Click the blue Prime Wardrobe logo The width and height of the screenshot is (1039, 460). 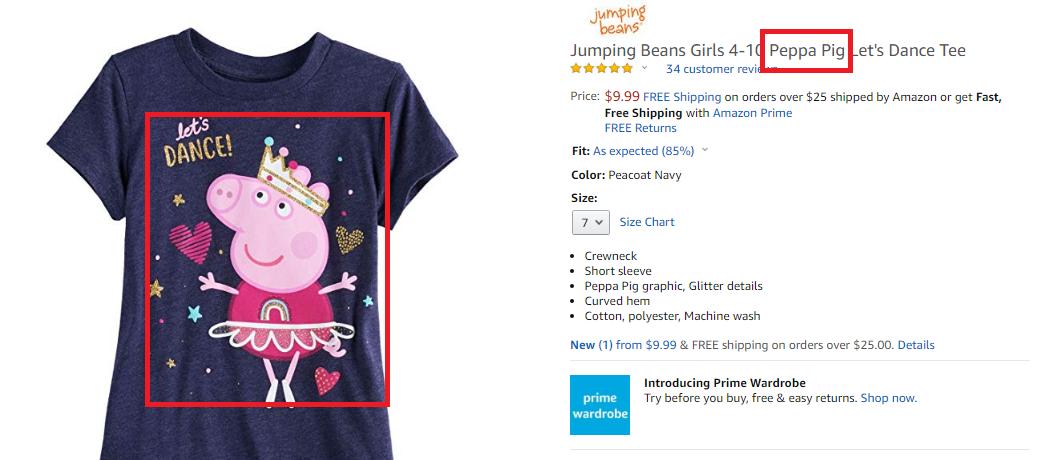(600, 405)
